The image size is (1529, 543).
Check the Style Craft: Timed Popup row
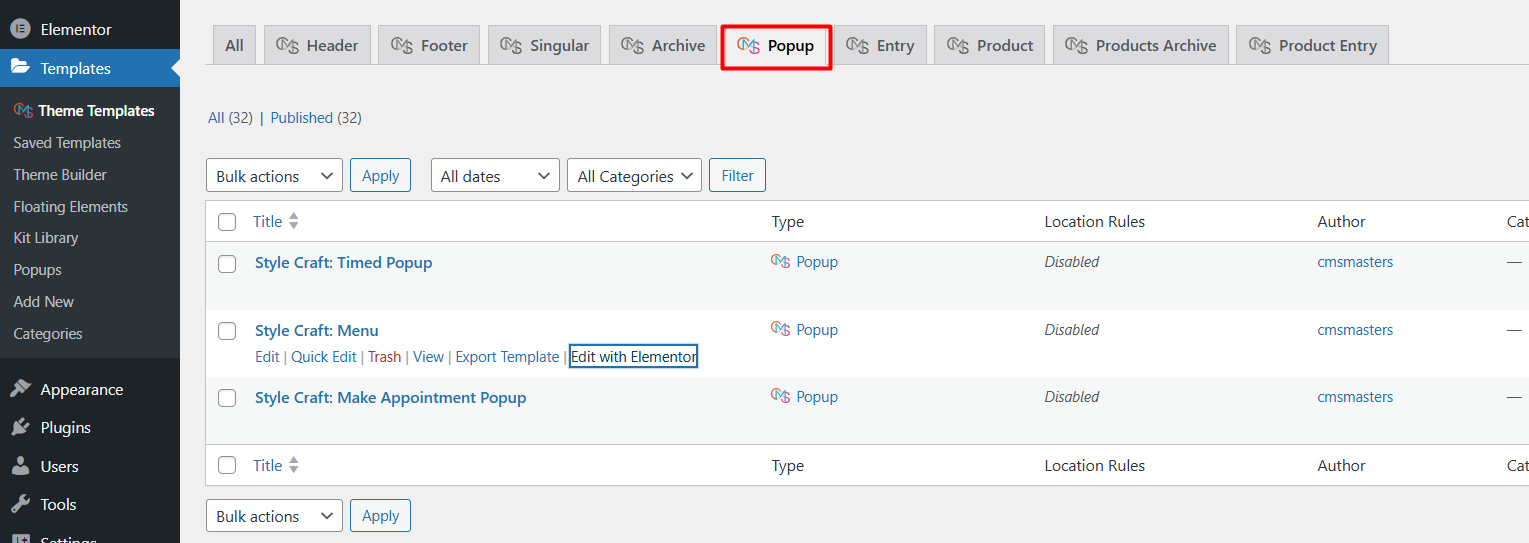tap(227, 264)
